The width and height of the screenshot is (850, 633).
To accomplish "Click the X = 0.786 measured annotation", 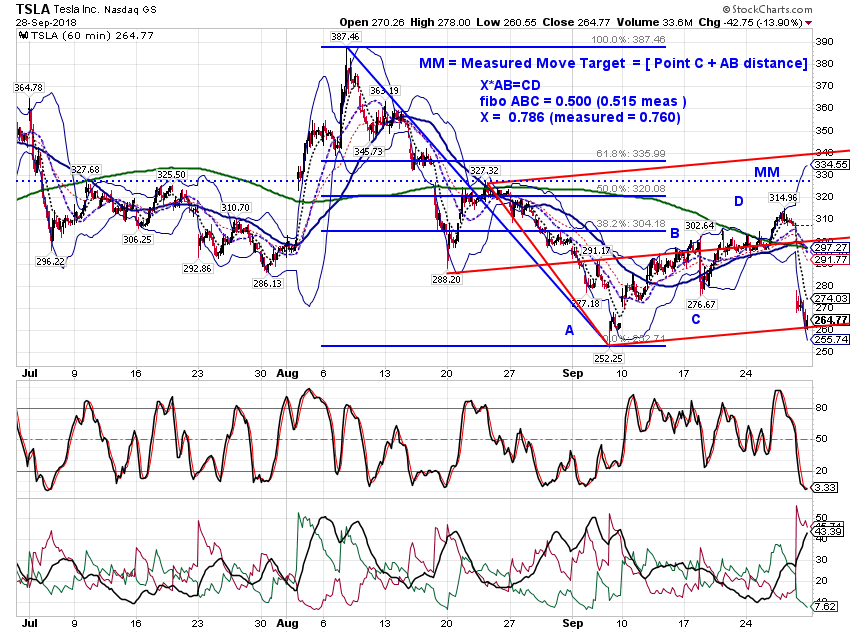I will click(x=580, y=117).
